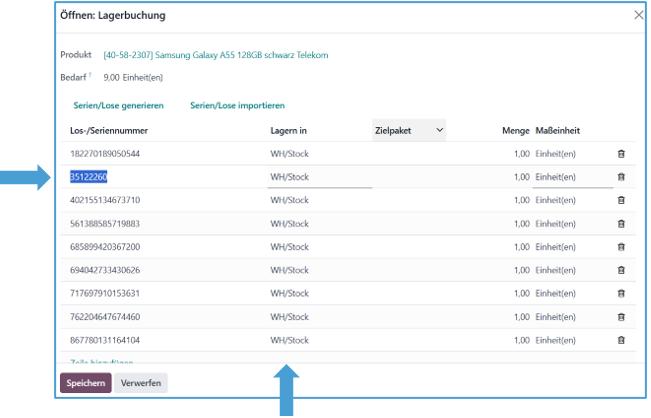Close the Lagerbuchung dialog with X

[x=639, y=16]
